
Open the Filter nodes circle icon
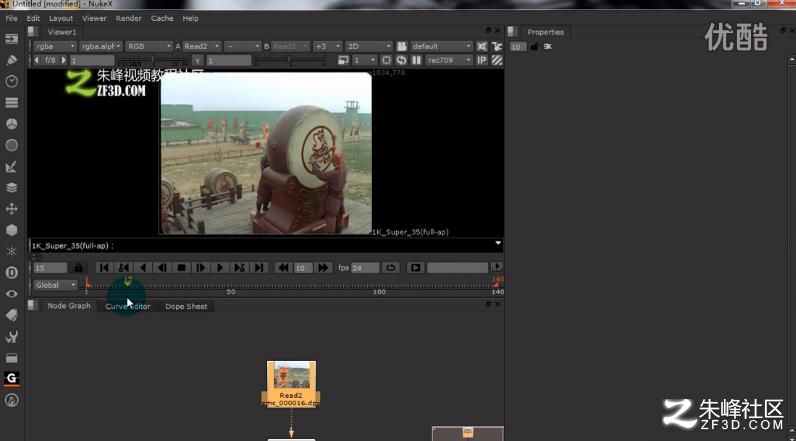tap(11, 145)
